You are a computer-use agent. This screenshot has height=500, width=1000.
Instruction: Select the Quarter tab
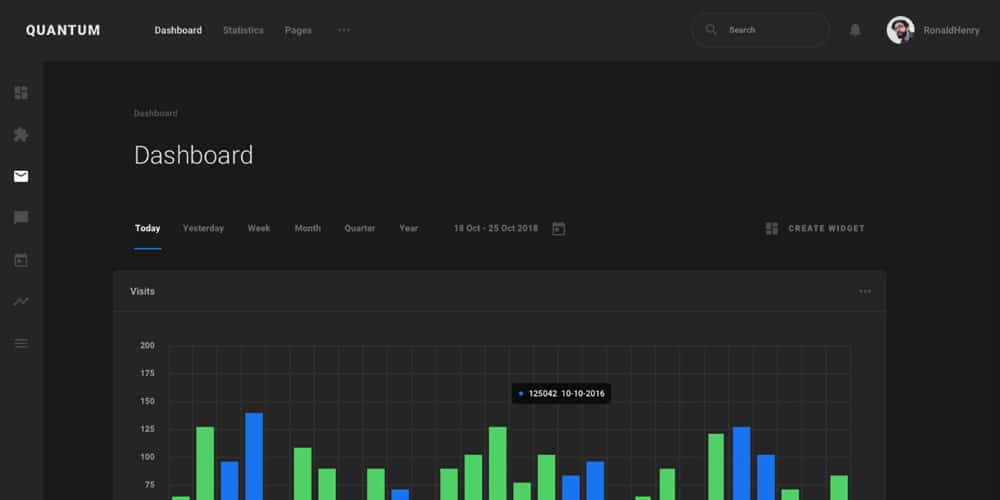click(x=360, y=228)
